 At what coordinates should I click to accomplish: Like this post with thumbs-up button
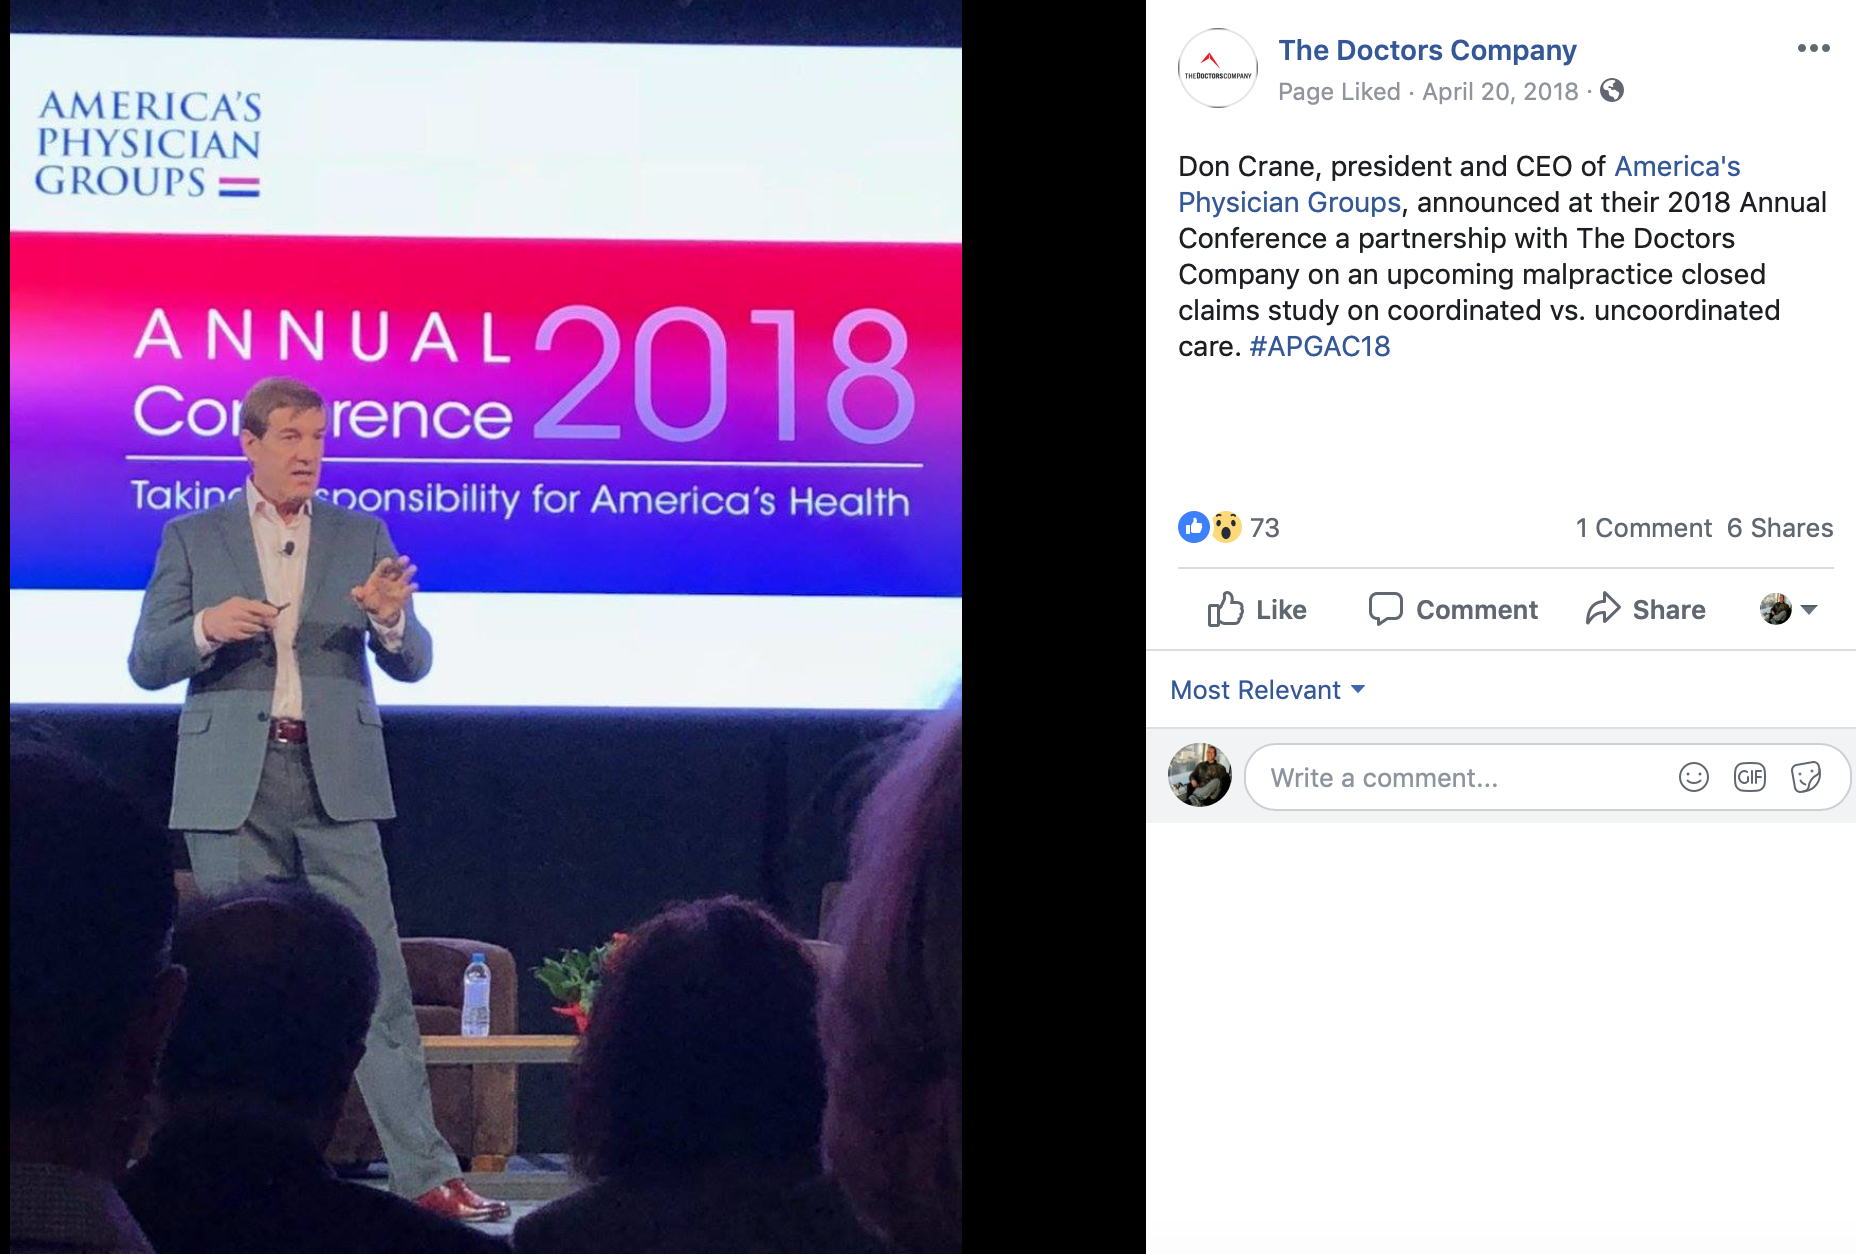pyautogui.click(x=1256, y=609)
